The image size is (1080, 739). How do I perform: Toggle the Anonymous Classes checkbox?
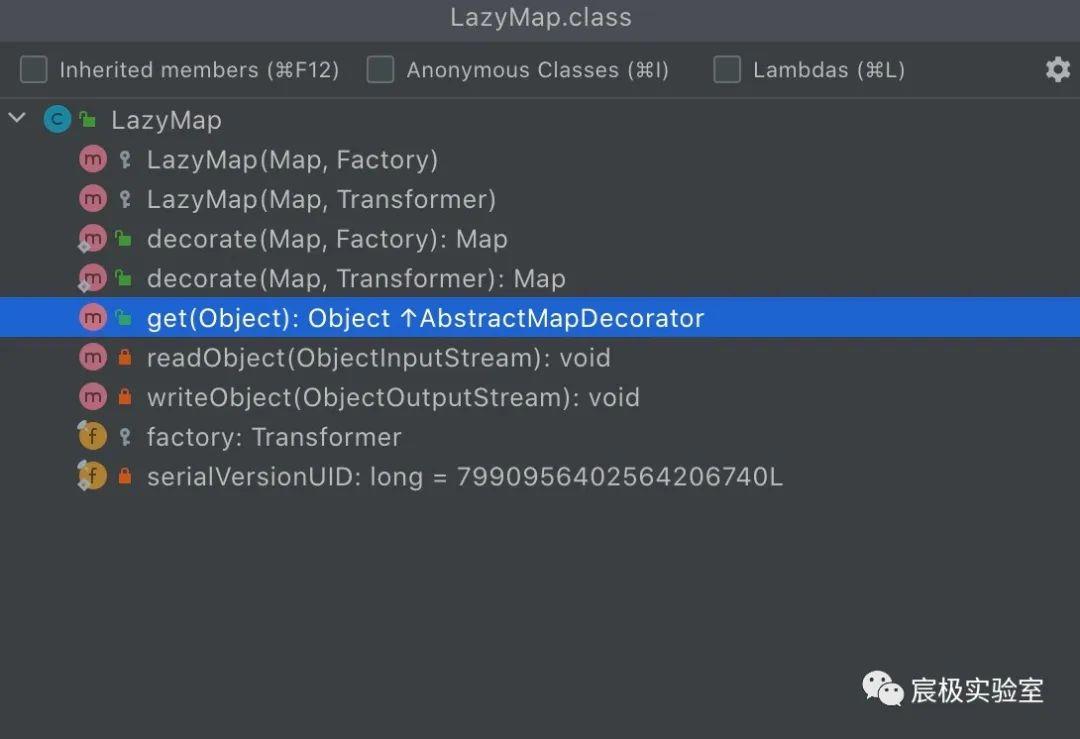[x=380, y=70]
